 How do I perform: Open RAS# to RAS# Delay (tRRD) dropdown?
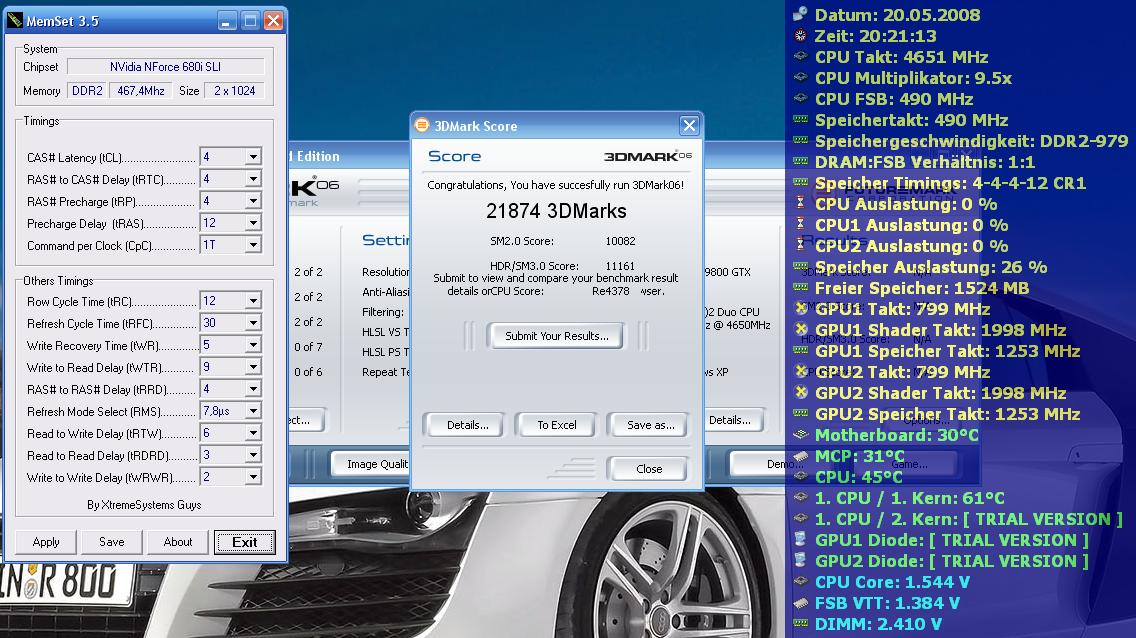point(253,389)
